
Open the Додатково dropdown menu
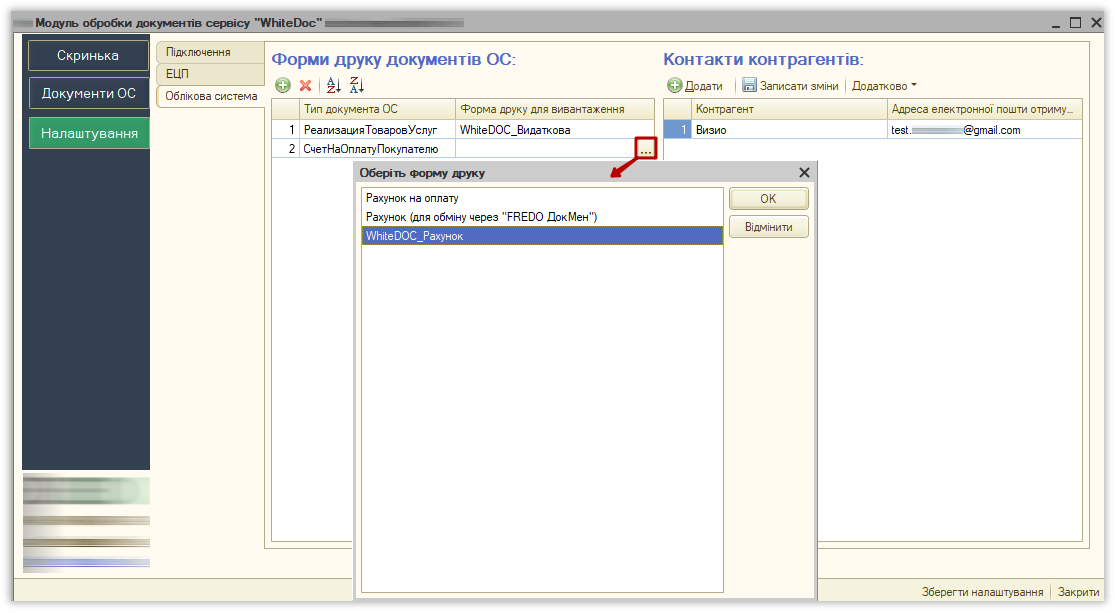[x=884, y=86]
